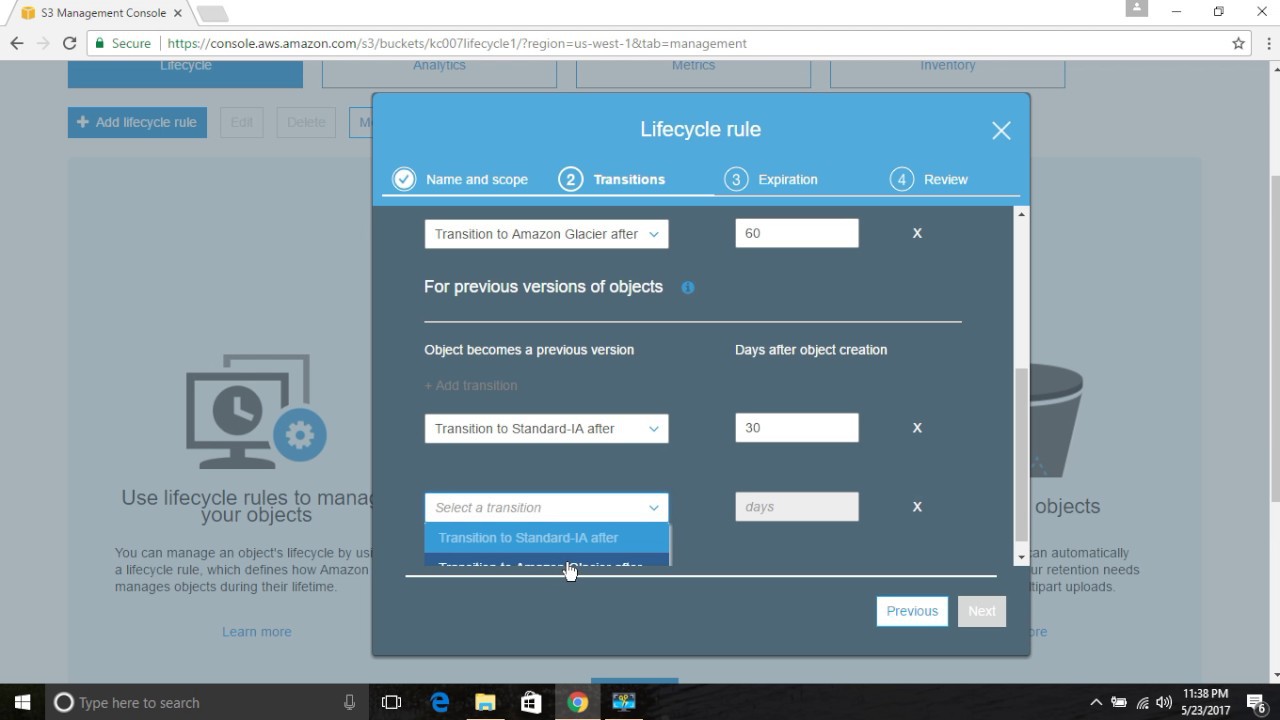1280x720 pixels.
Task: Bookmark this page with the star icon
Action: click(x=1238, y=43)
